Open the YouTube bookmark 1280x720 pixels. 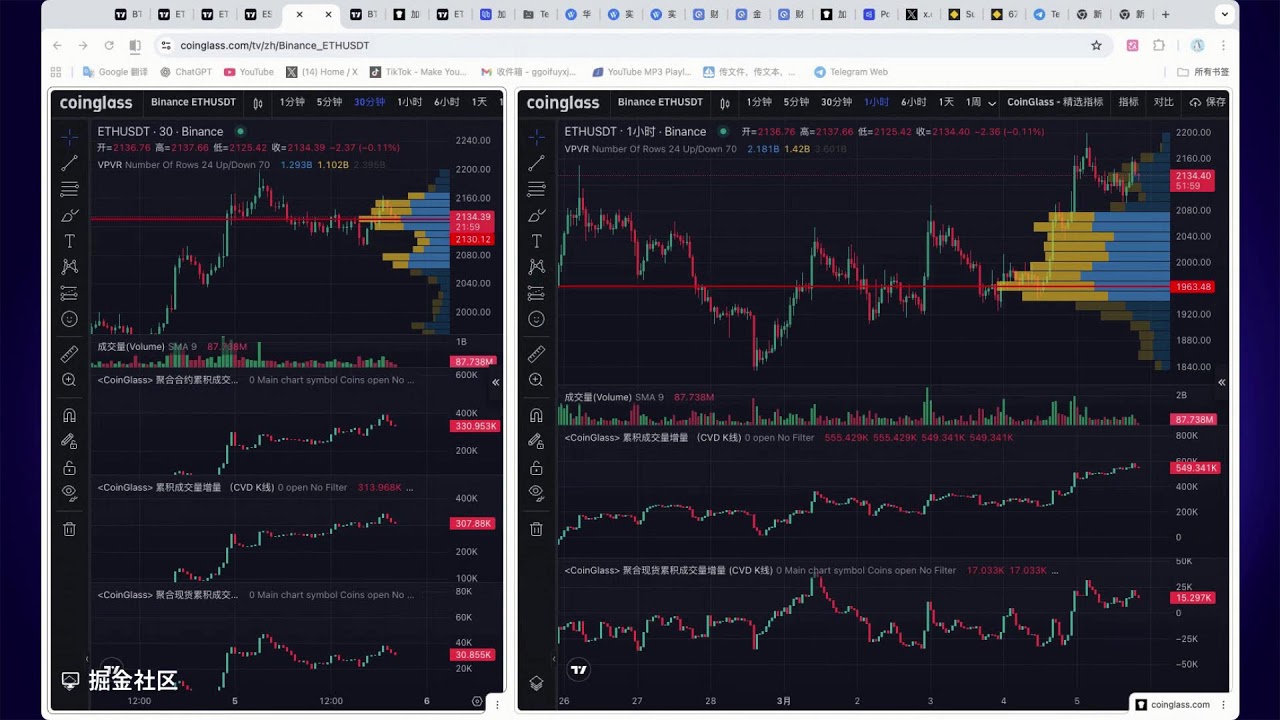(x=249, y=72)
